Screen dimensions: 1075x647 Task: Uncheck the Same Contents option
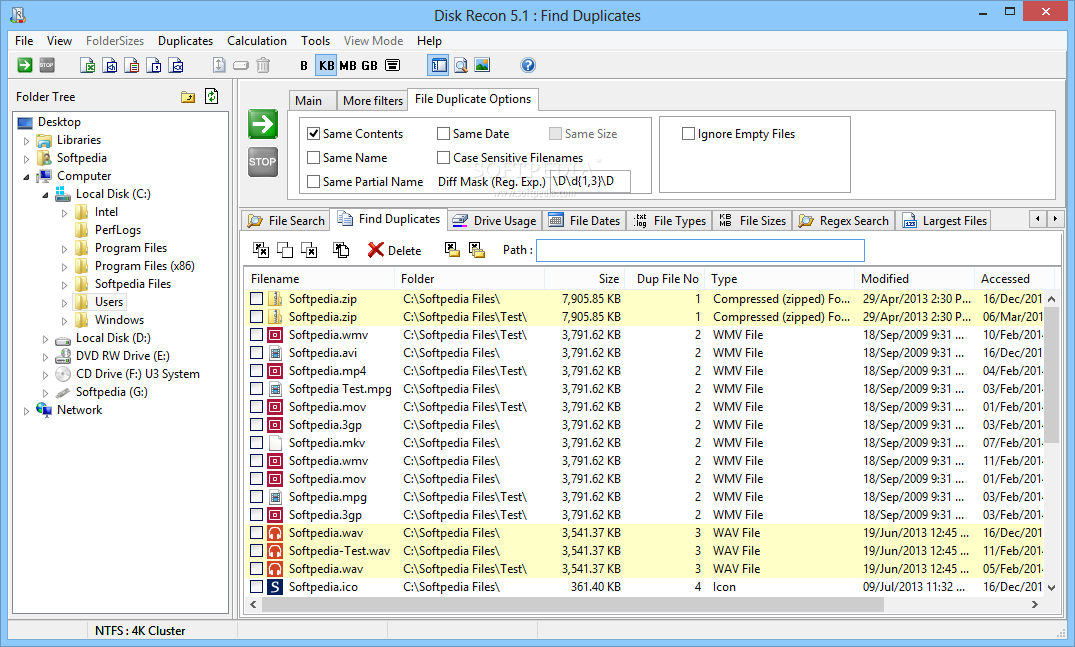pos(313,134)
